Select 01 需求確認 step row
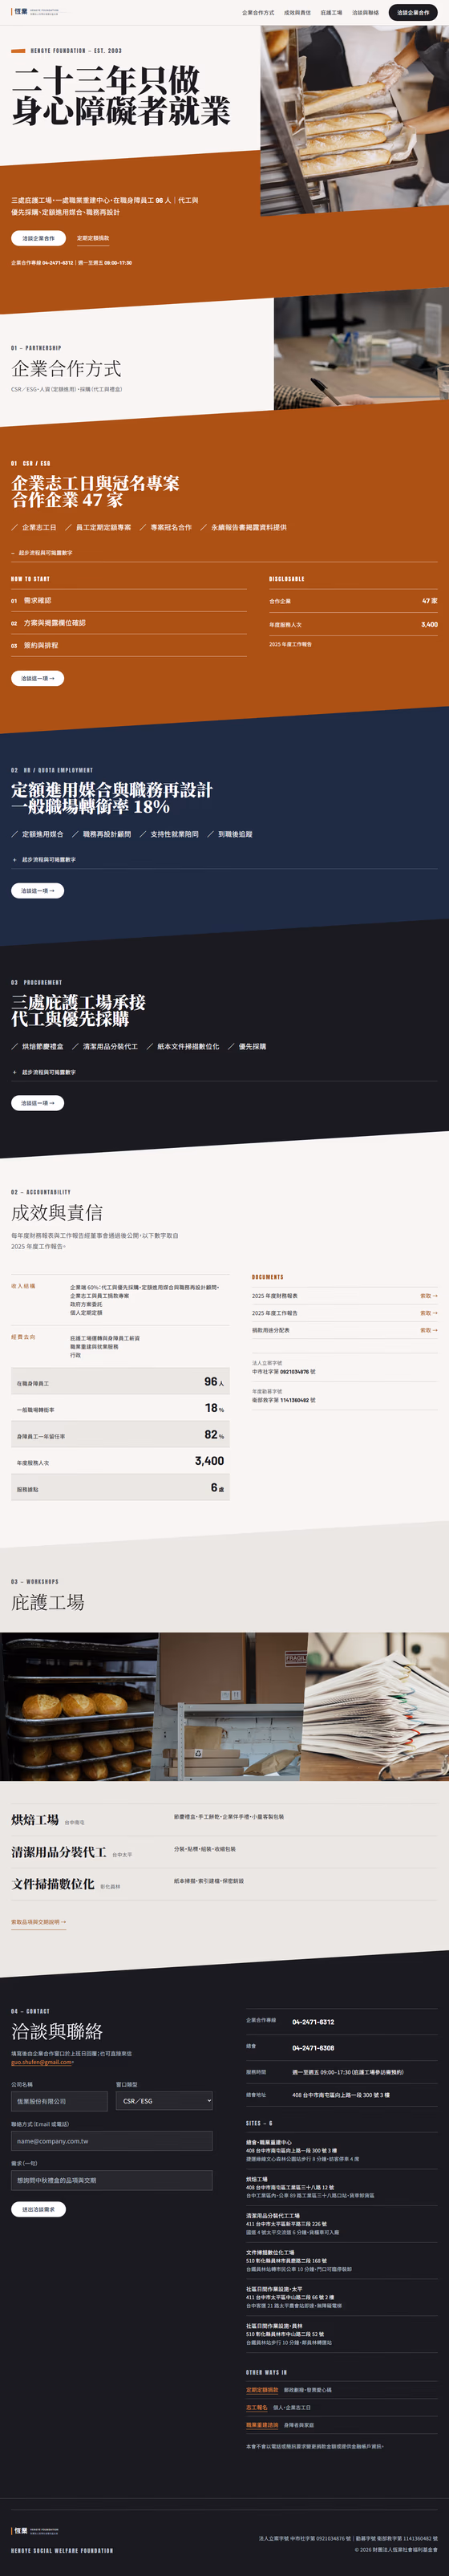This screenshot has height=2576, width=449. coord(129,601)
